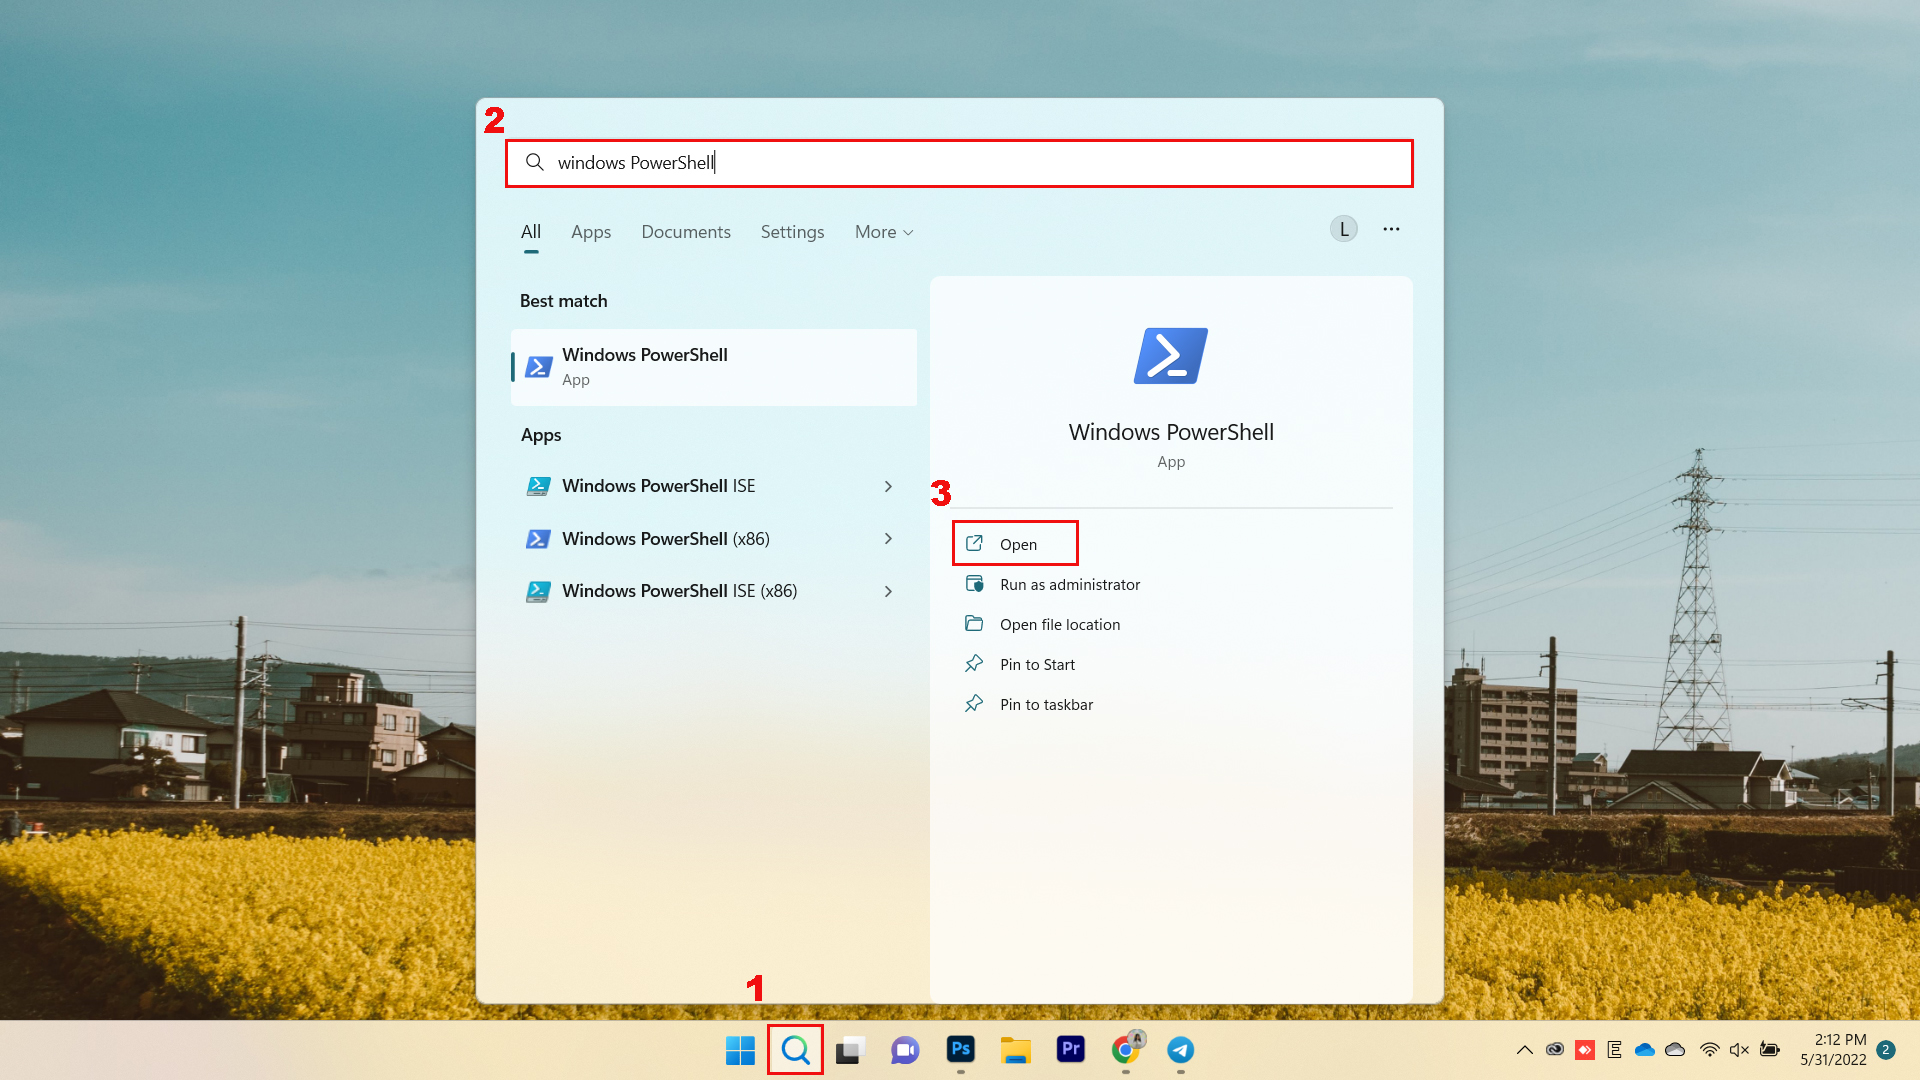Click the Windows PowerShell ISE (x86) icon
The width and height of the screenshot is (1920, 1080).
click(x=537, y=591)
